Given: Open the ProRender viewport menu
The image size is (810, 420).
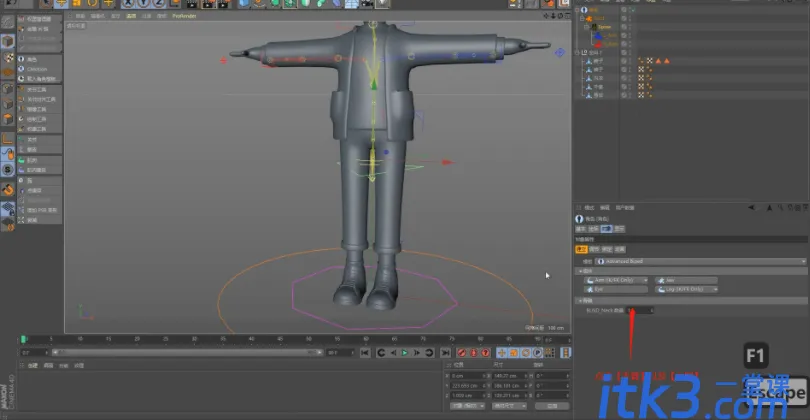Looking at the screenshot, I should click(x=184, y=16).
